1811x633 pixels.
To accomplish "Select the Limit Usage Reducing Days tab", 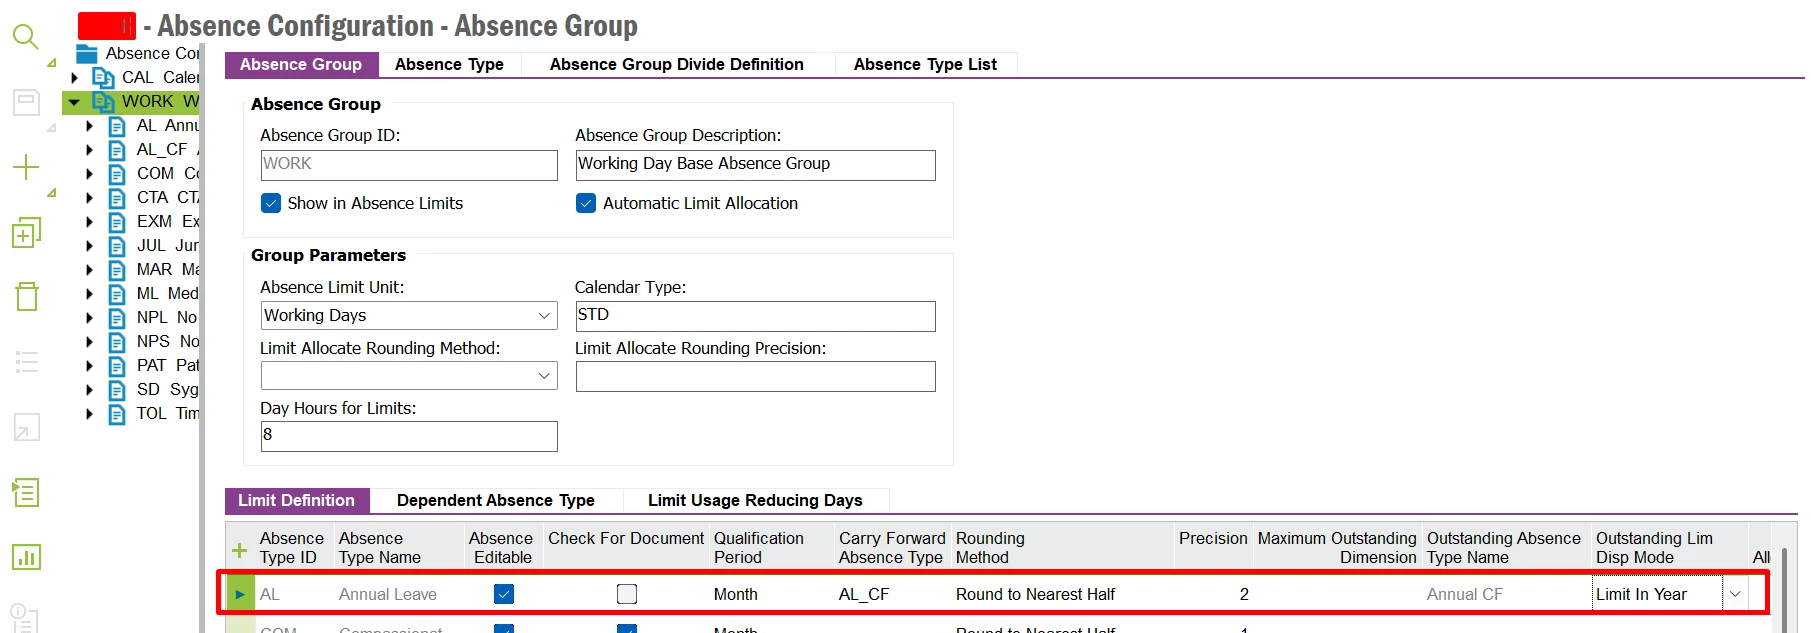I will [x=755, y=500].
